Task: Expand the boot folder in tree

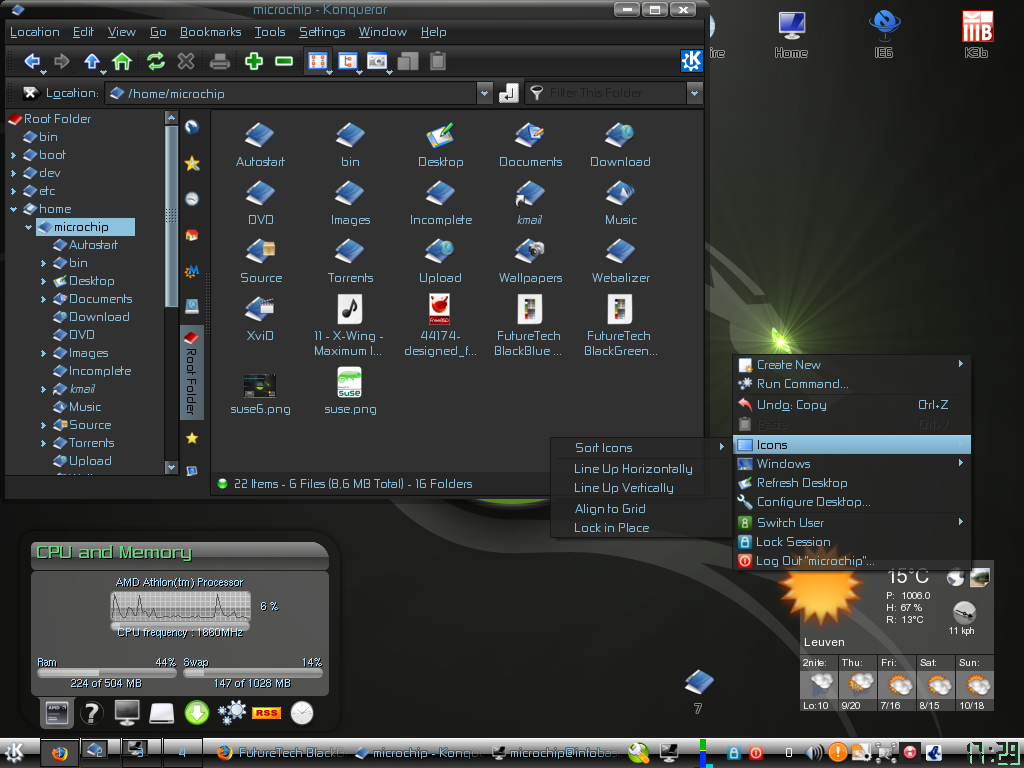Action: 14,155
